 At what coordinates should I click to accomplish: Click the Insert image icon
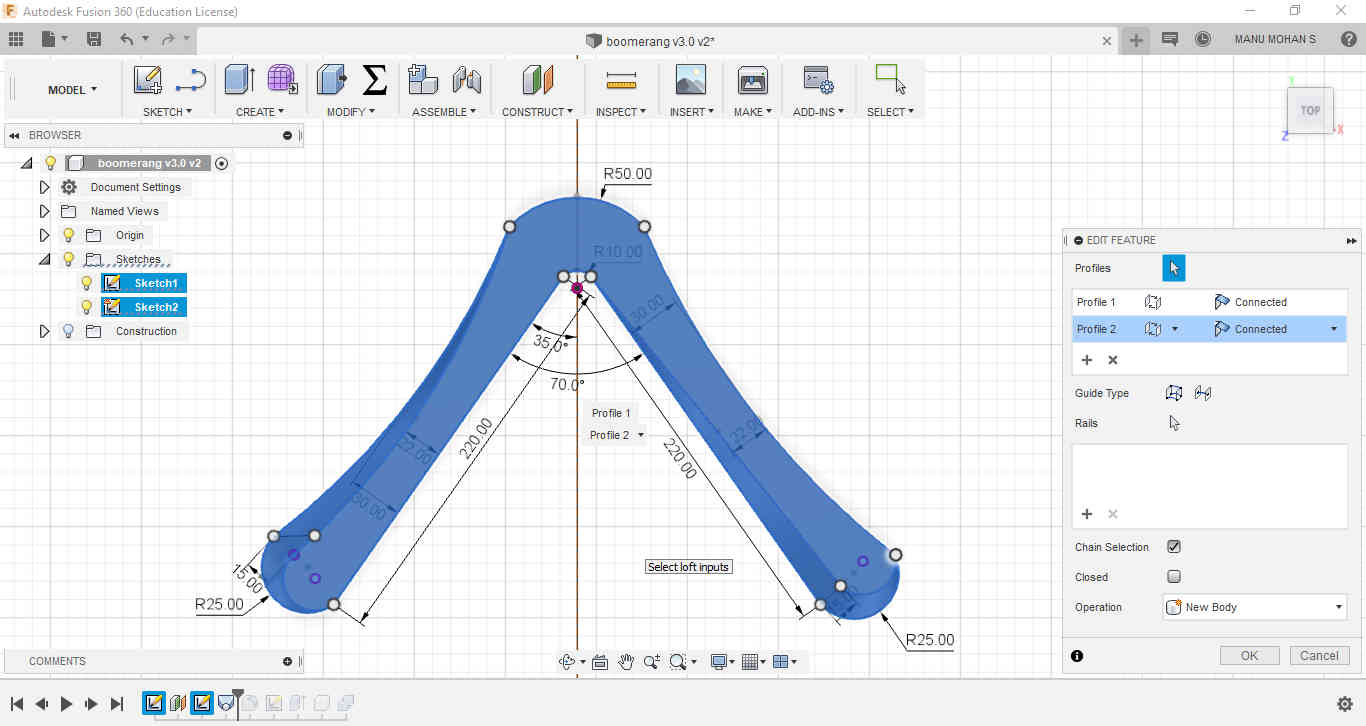691,80
